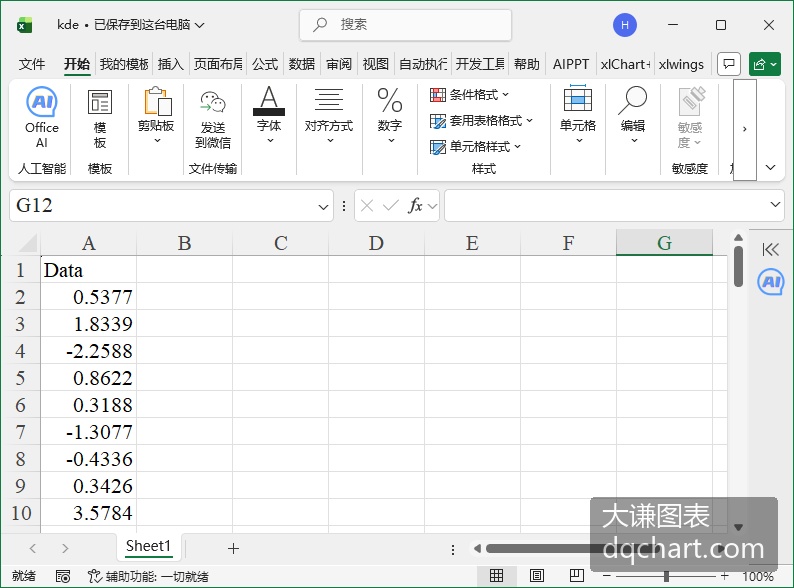Image resolution: width=794 pixels, height=588 pixels.
Task: Click the formula bar three-dot handle
Action: pyautogui.click(x=344, y=206)
